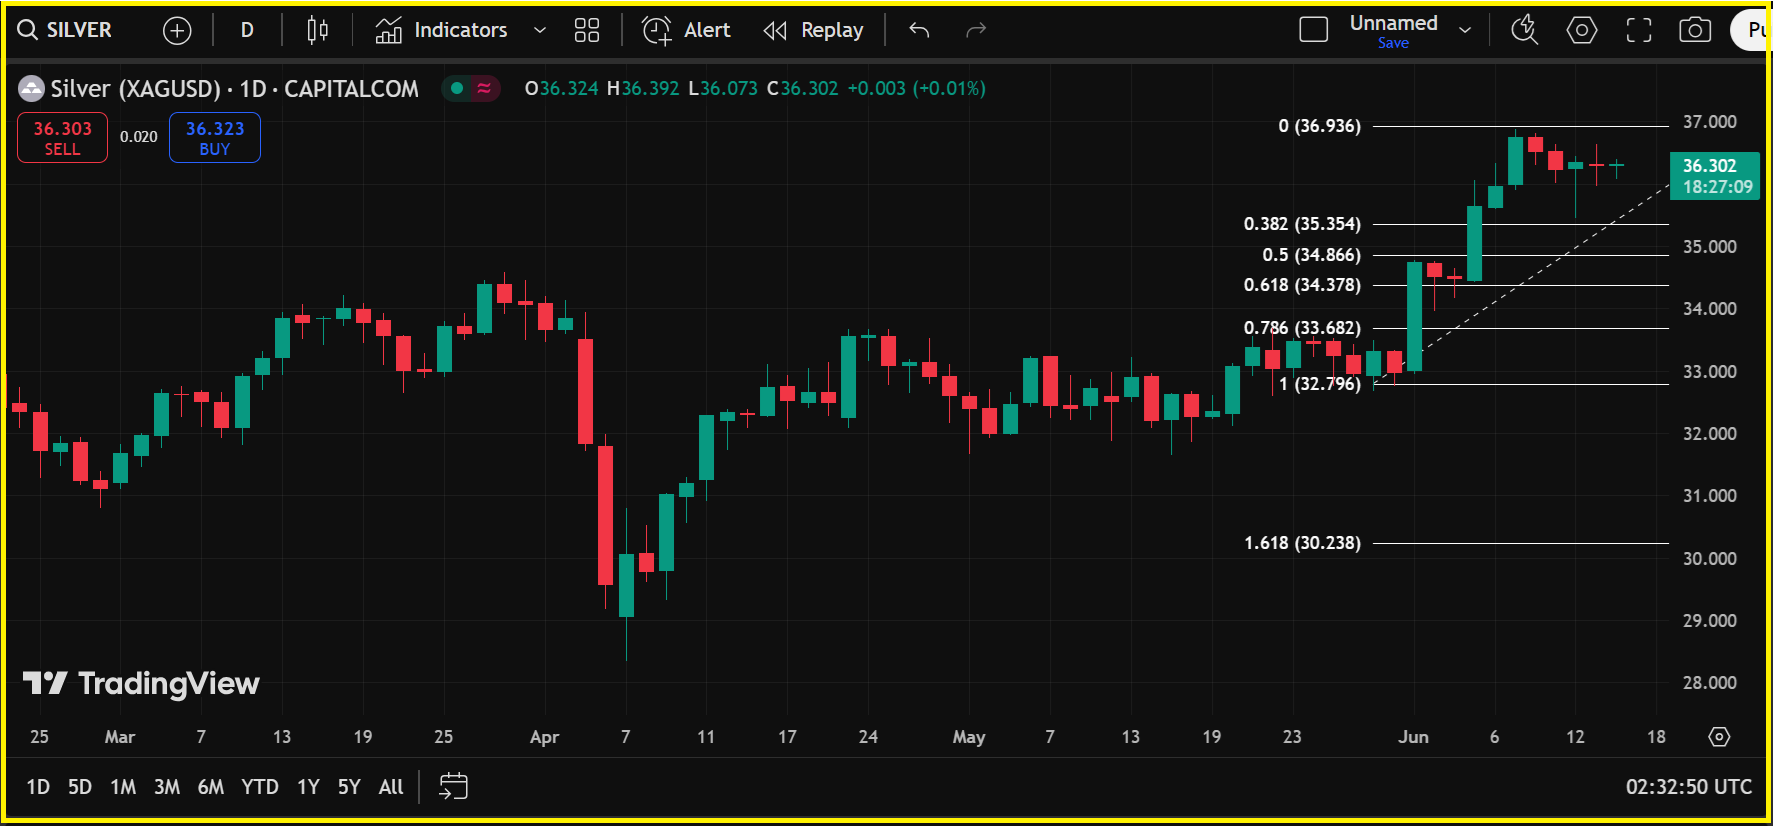Open symbol search for SILVER
Image resolution: width=1773 pixels, height=826 pixels.
65,30
